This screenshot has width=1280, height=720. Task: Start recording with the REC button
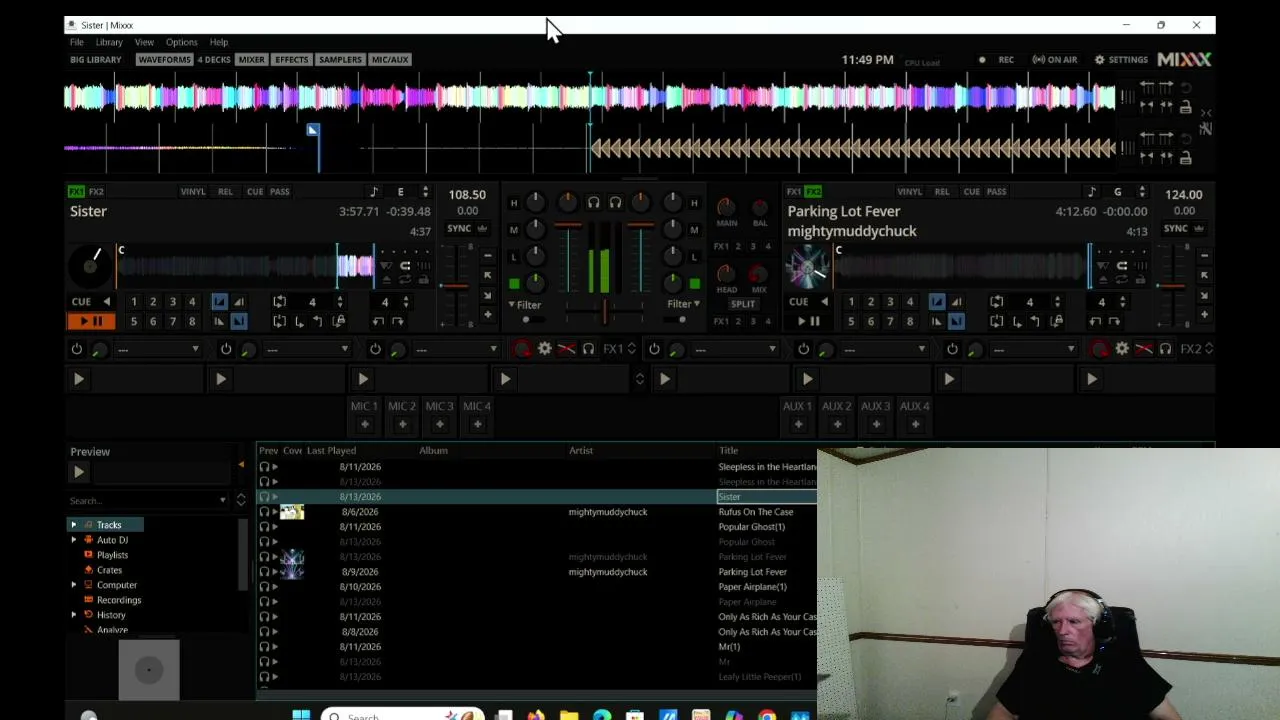tap(997, 60)
